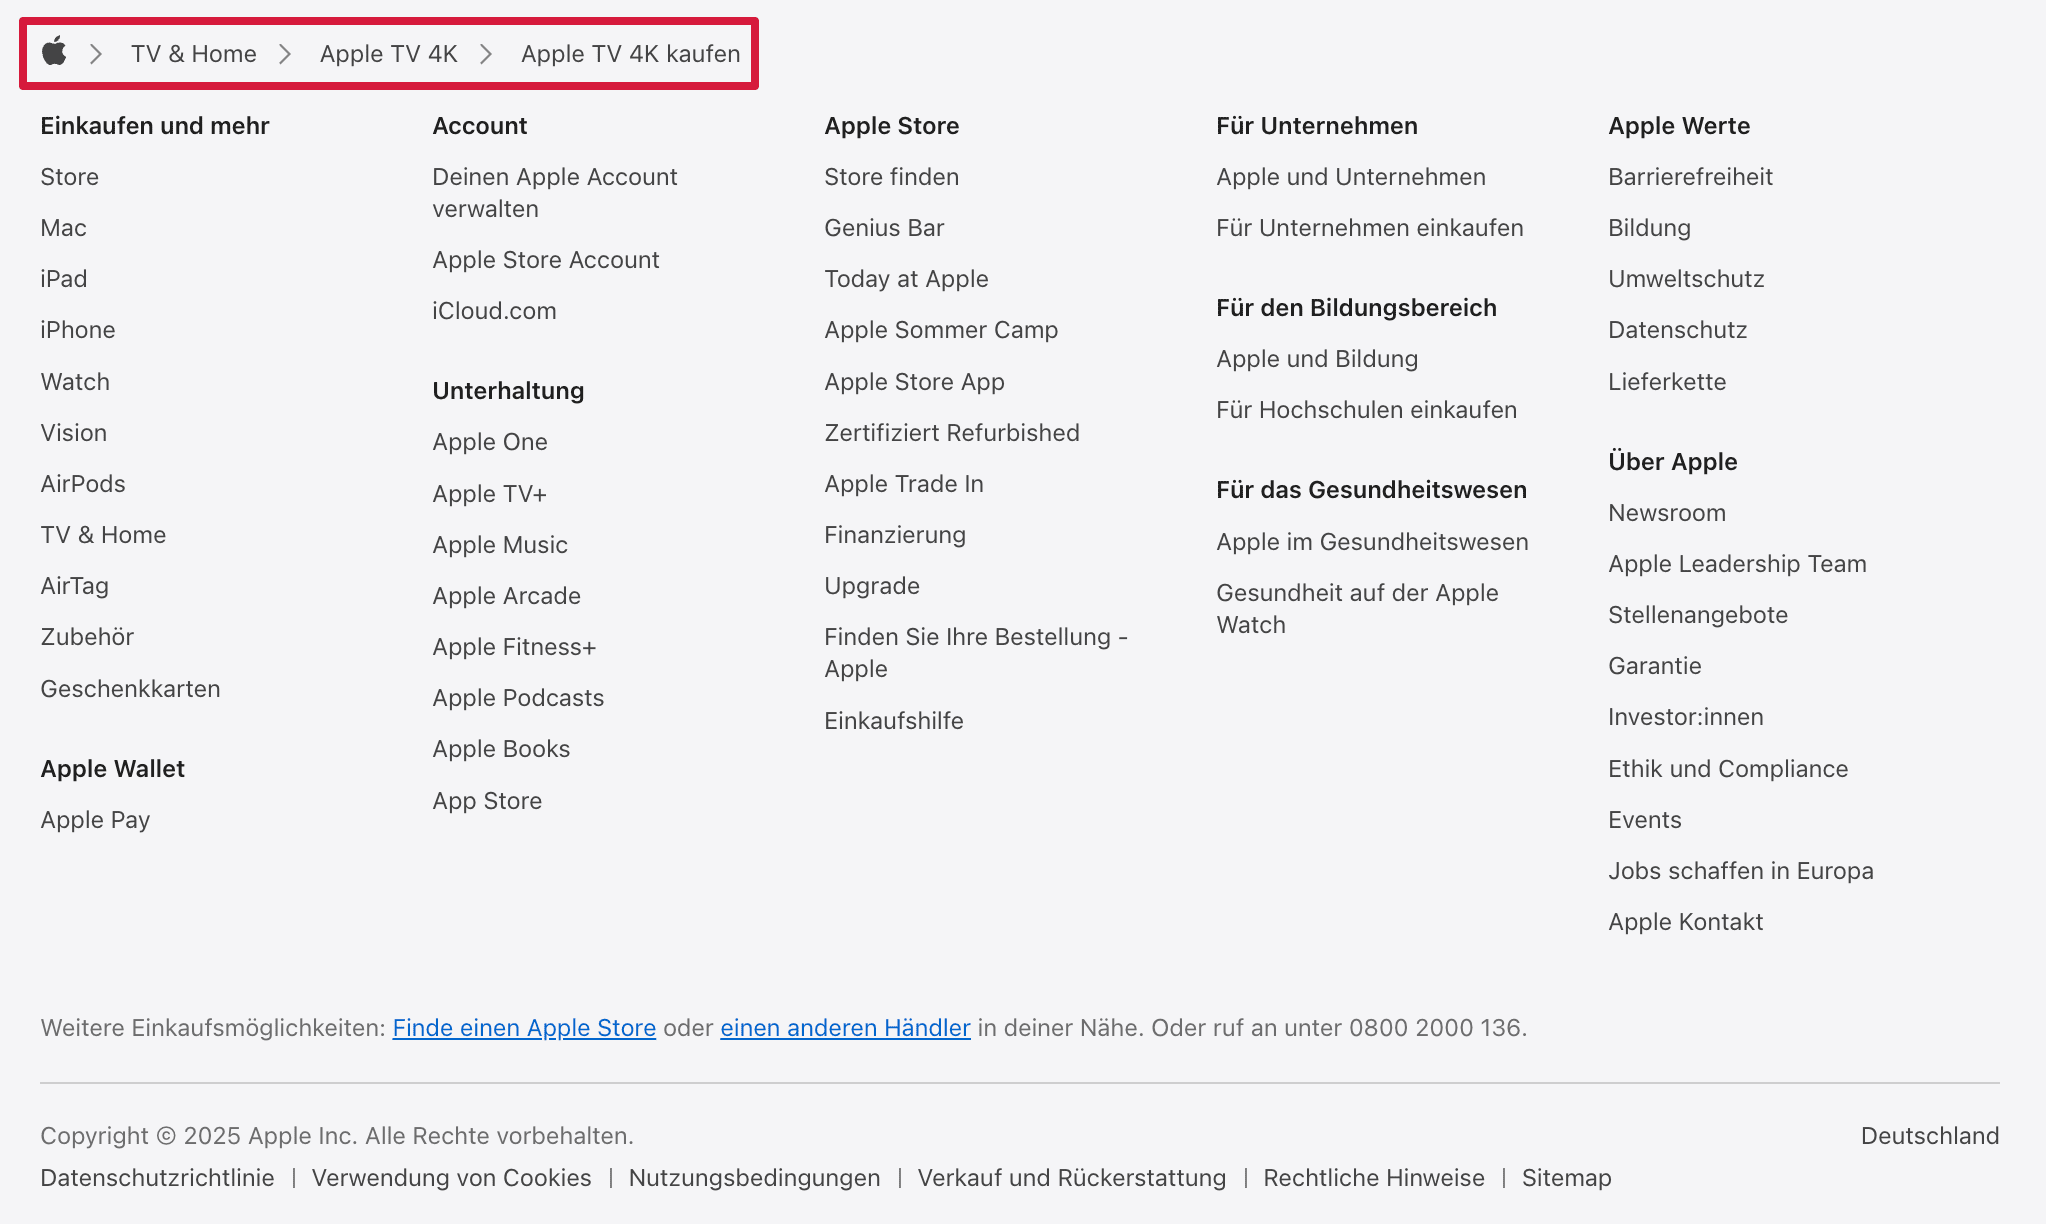
Task: Go to AirPods footer link
Action: tap(83, 484)
